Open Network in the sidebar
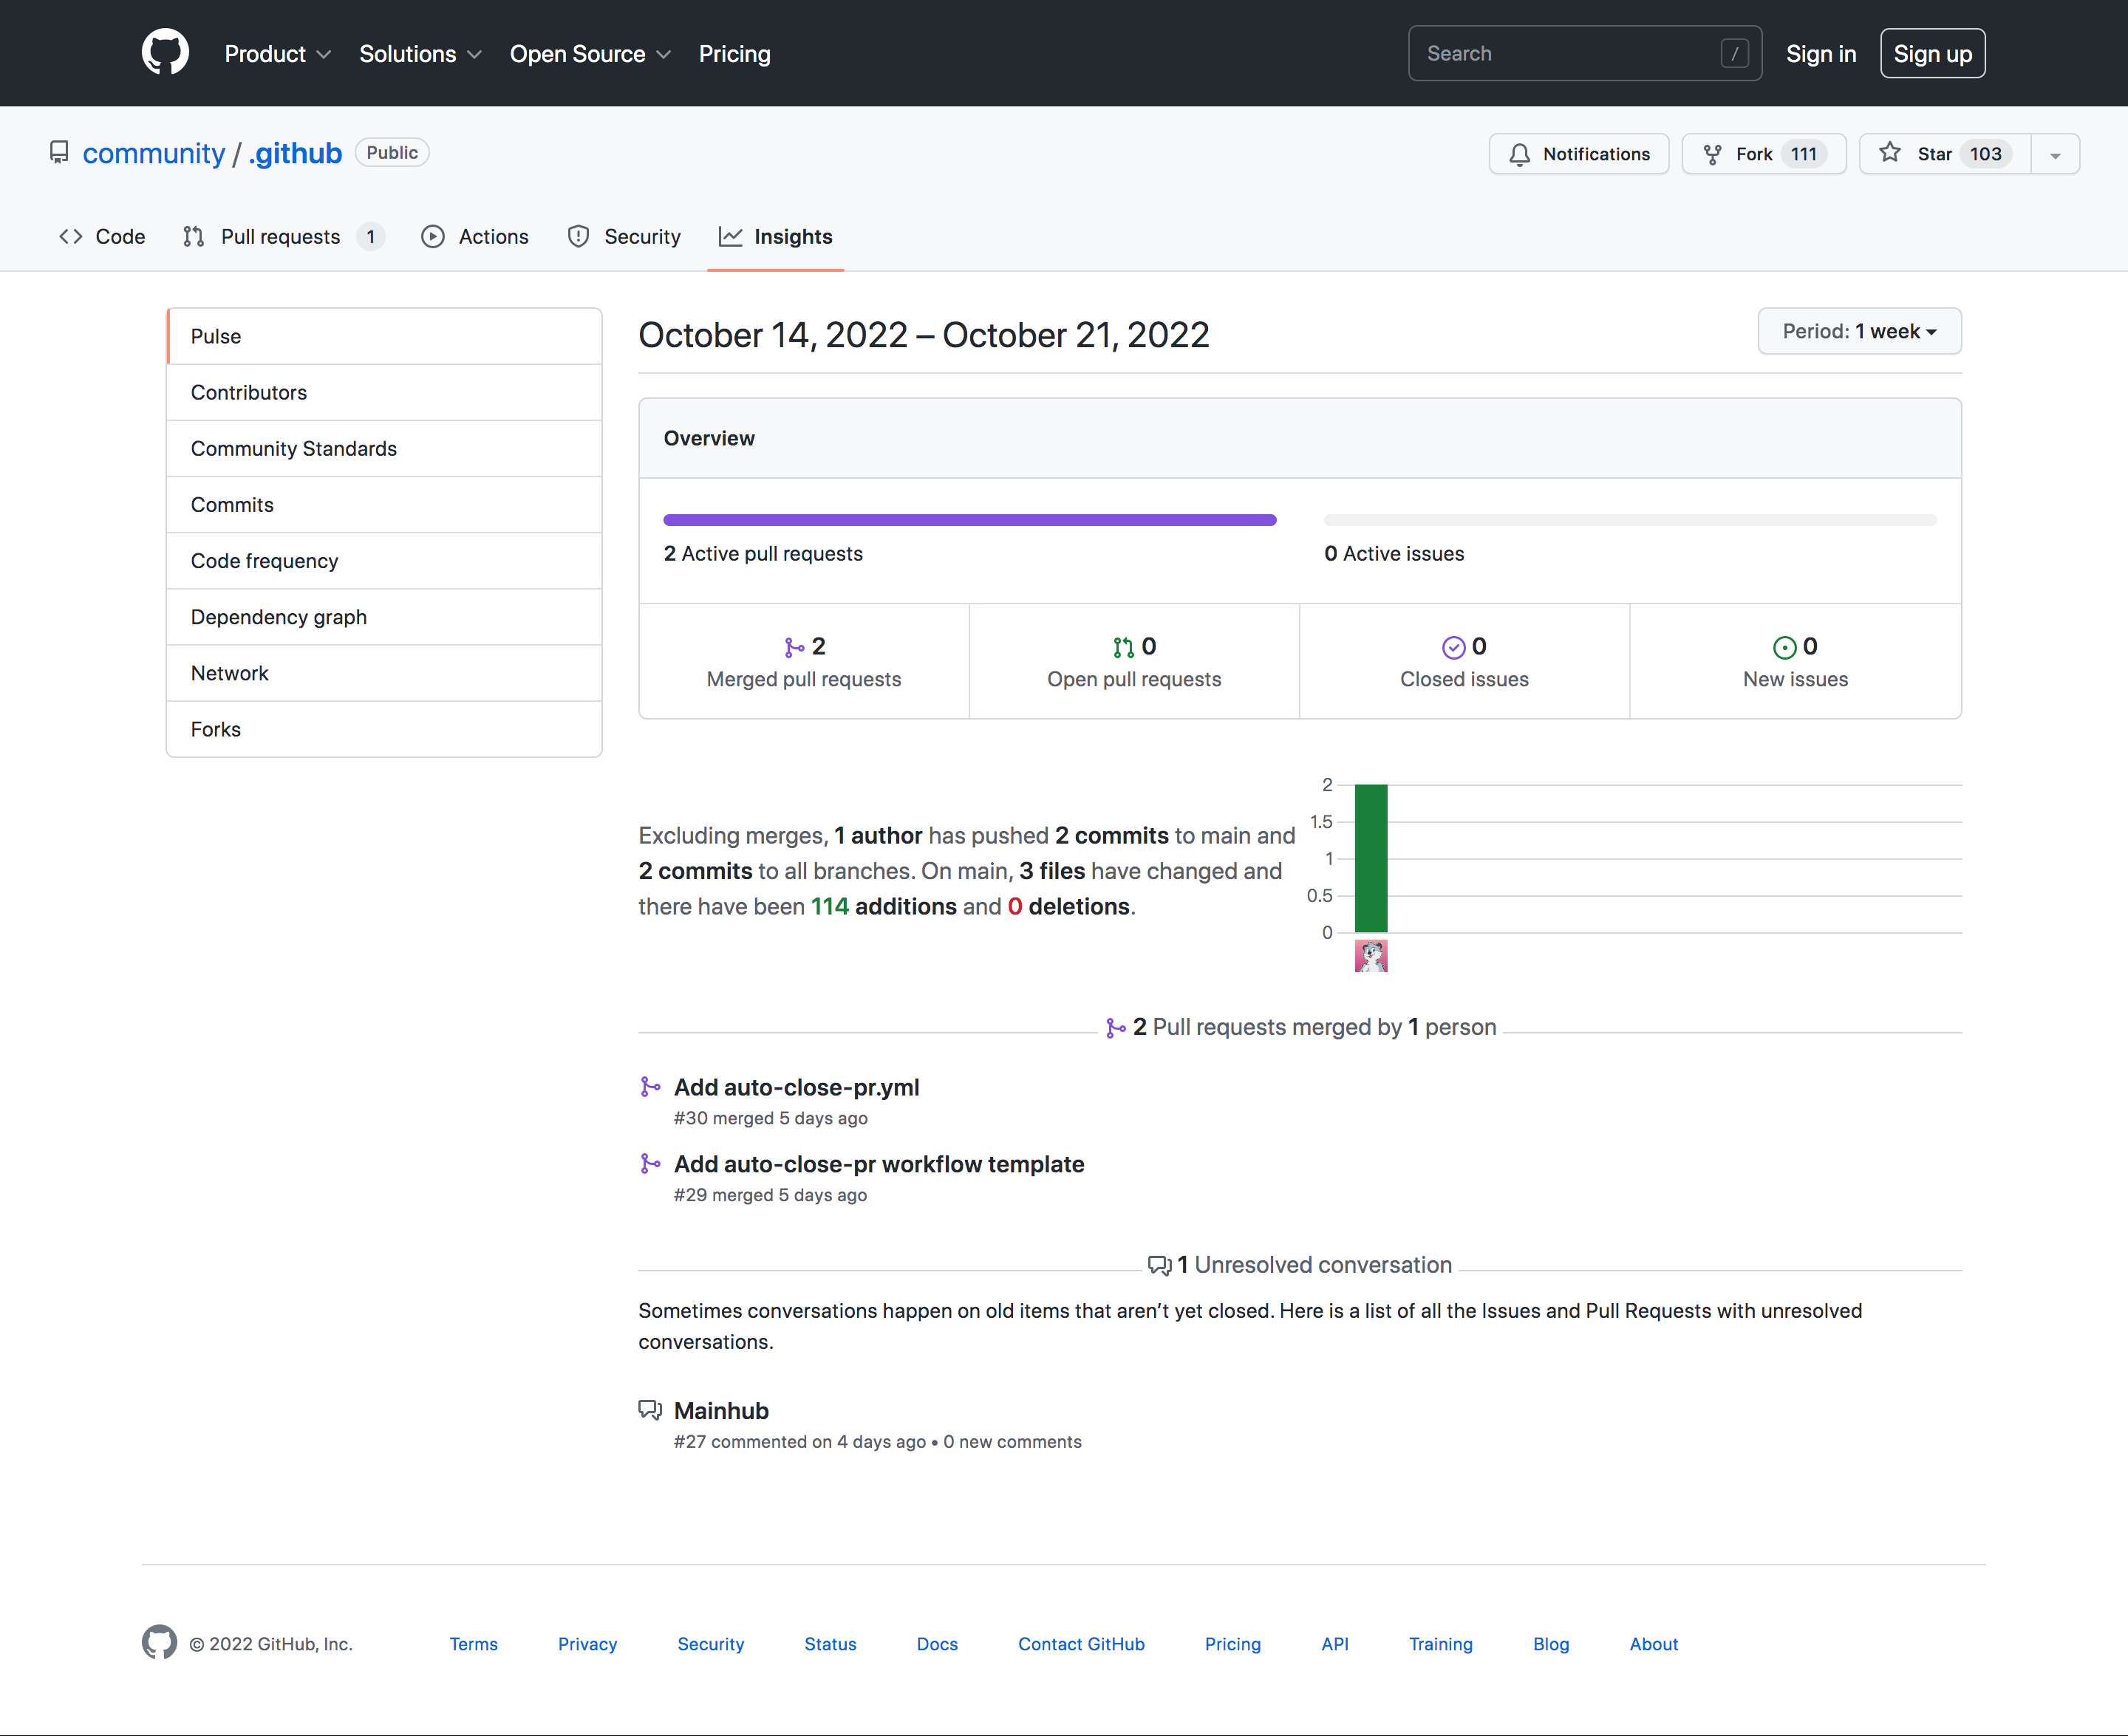This screenshot has height=1736, width=2128. (384, 673)
